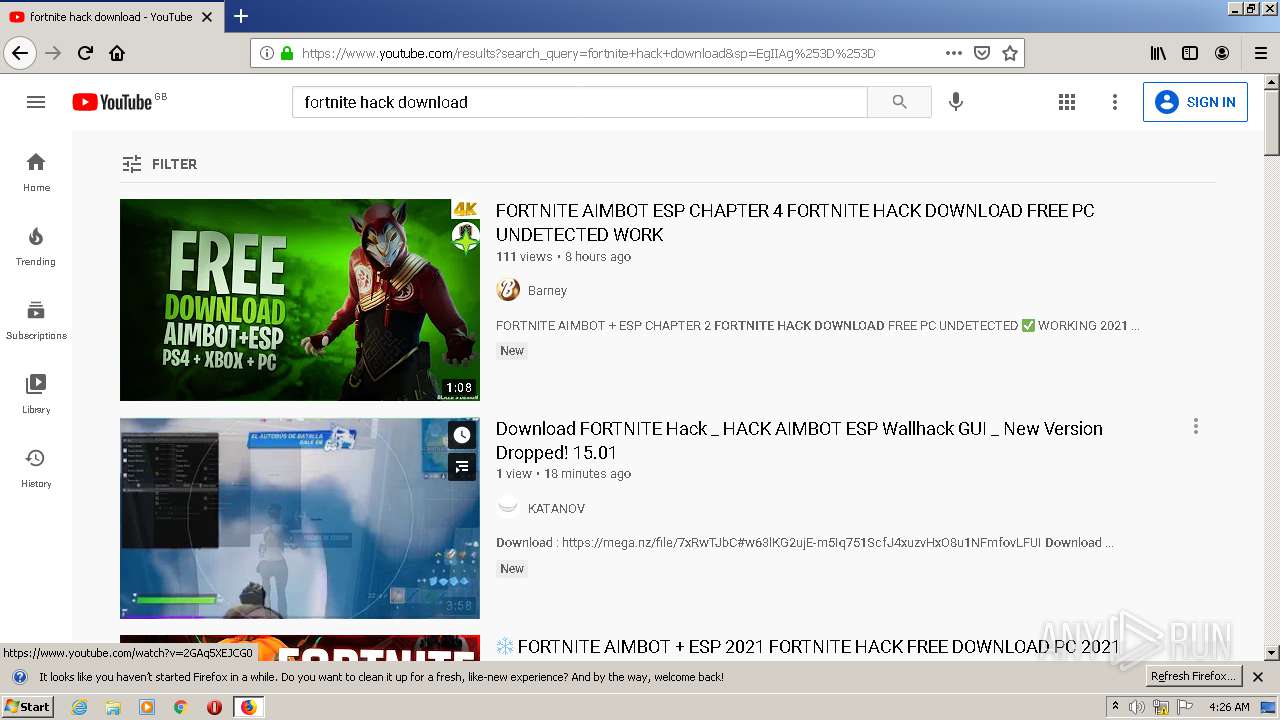Go back with the browser Back arrow
The image size is (1280, 720).
(x=20, y=53)
